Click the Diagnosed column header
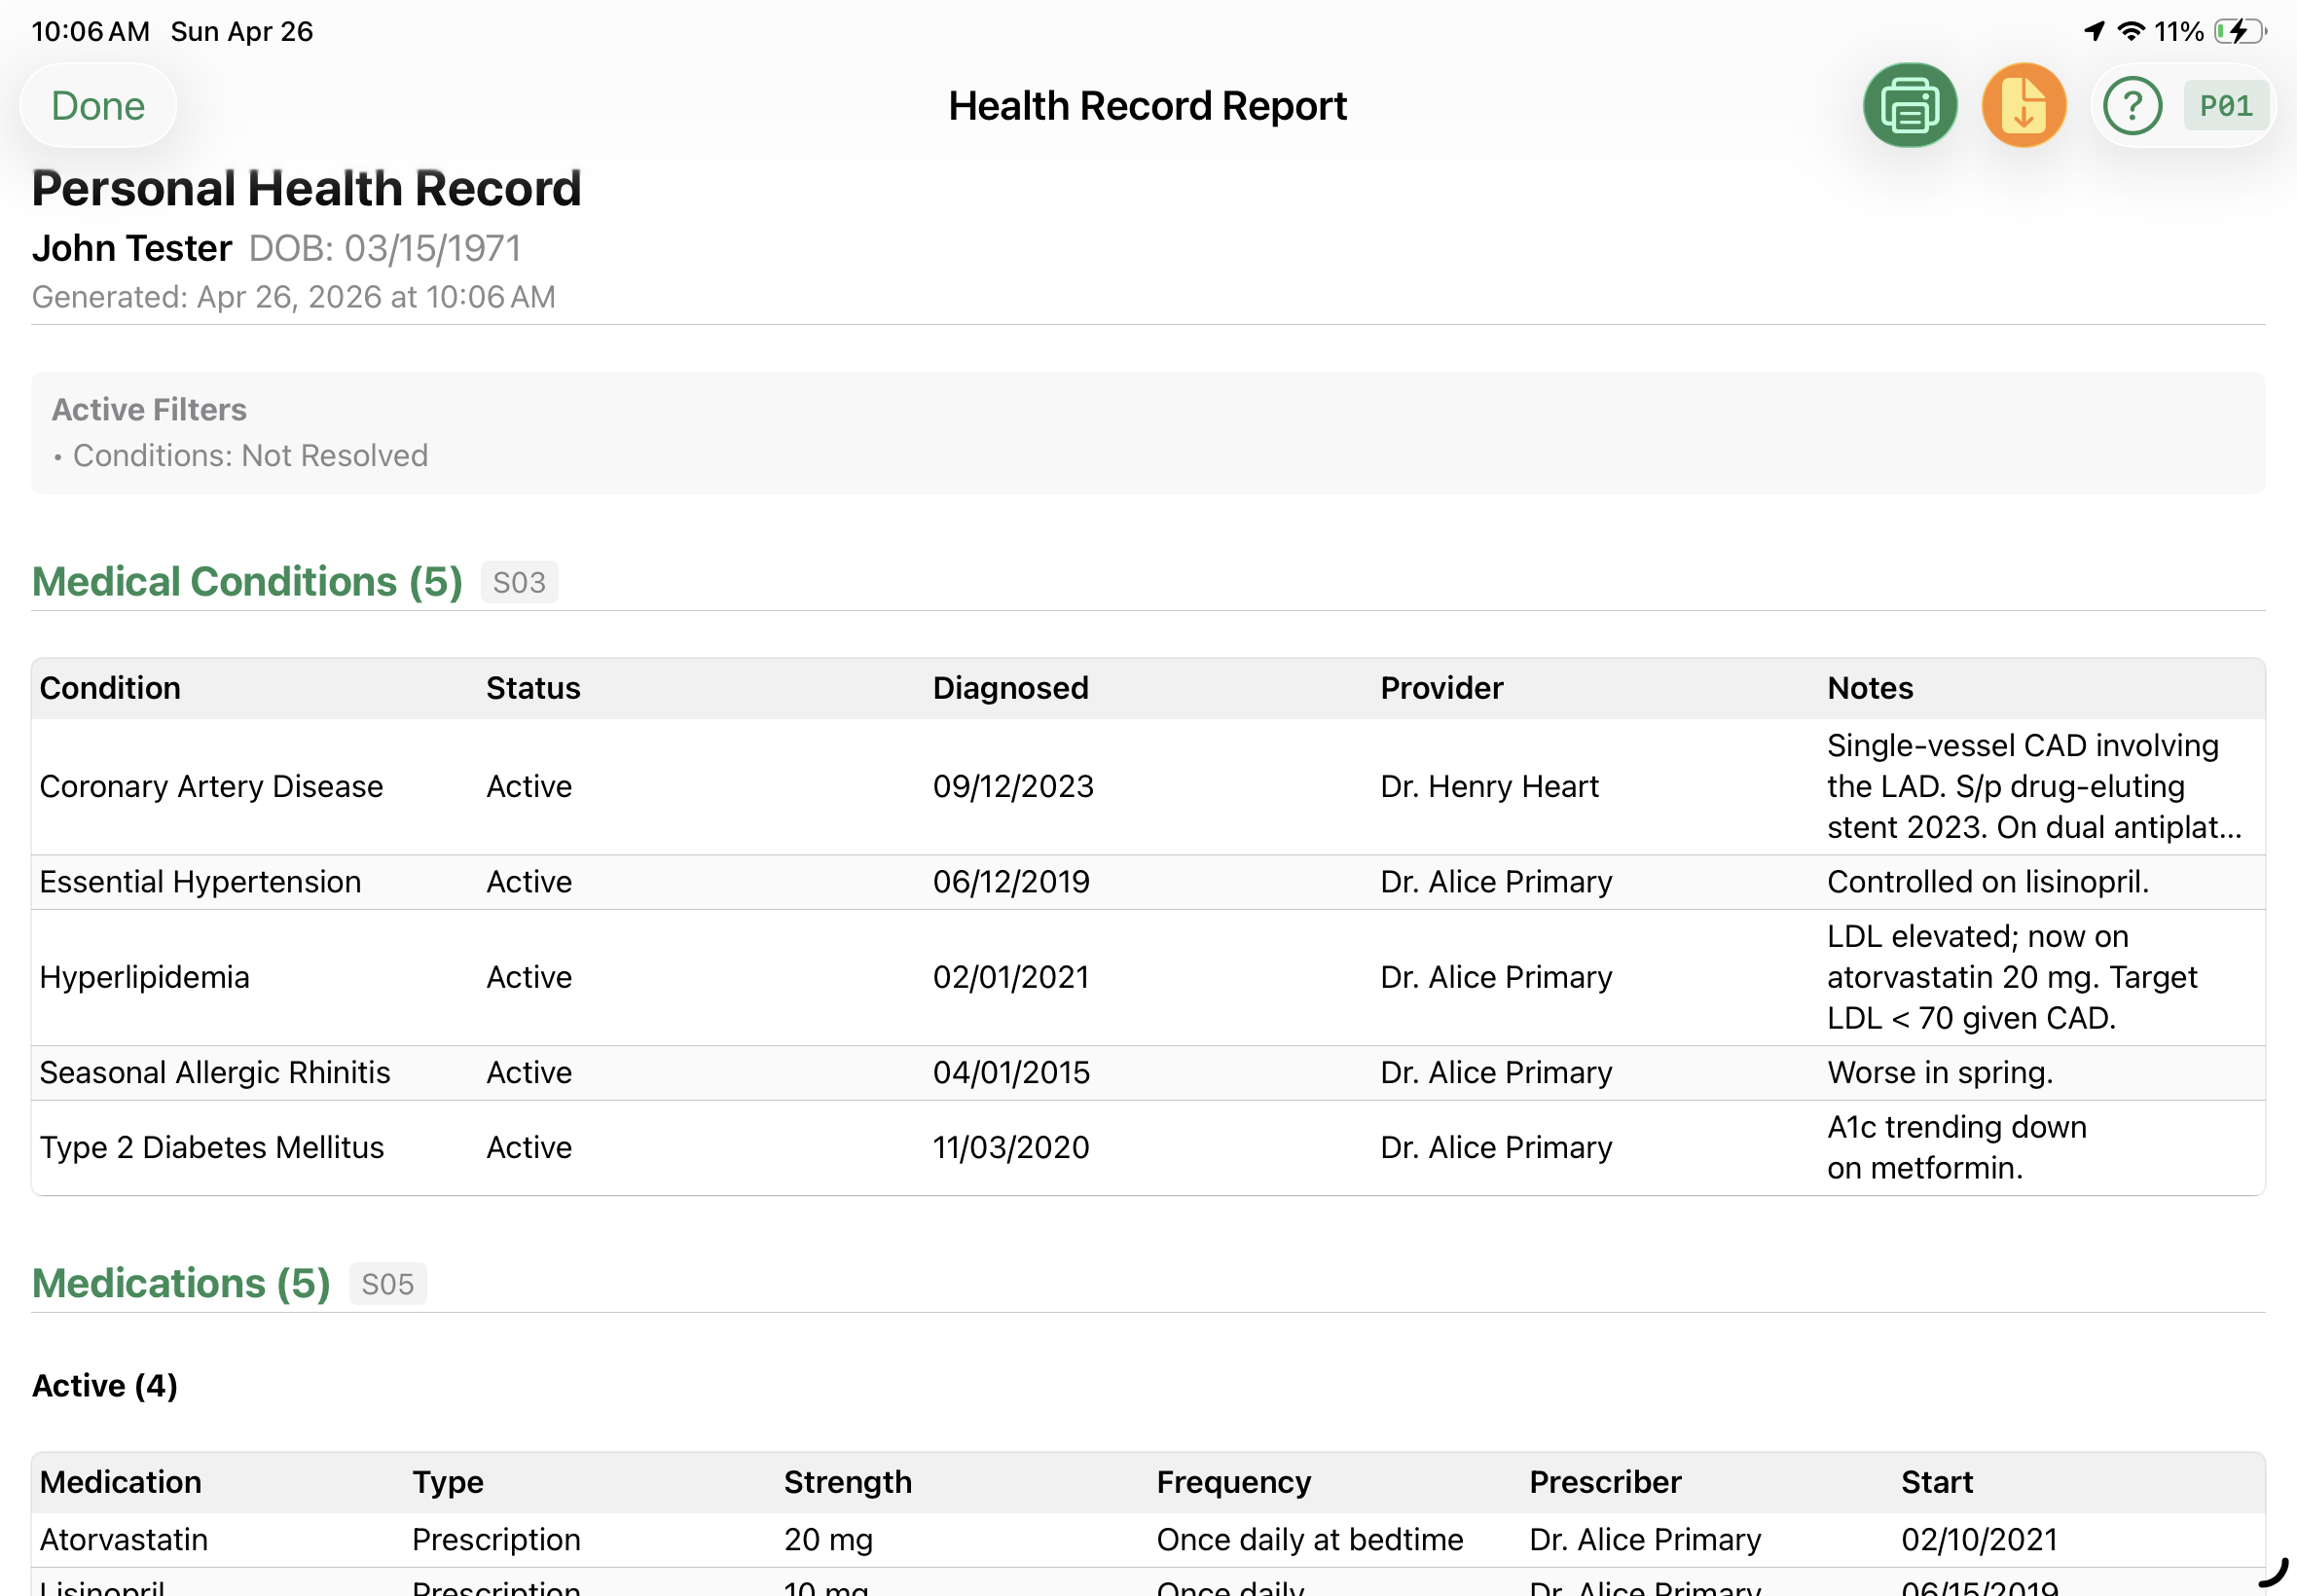The image size is (2297, 1596). tap(1010, 688)
